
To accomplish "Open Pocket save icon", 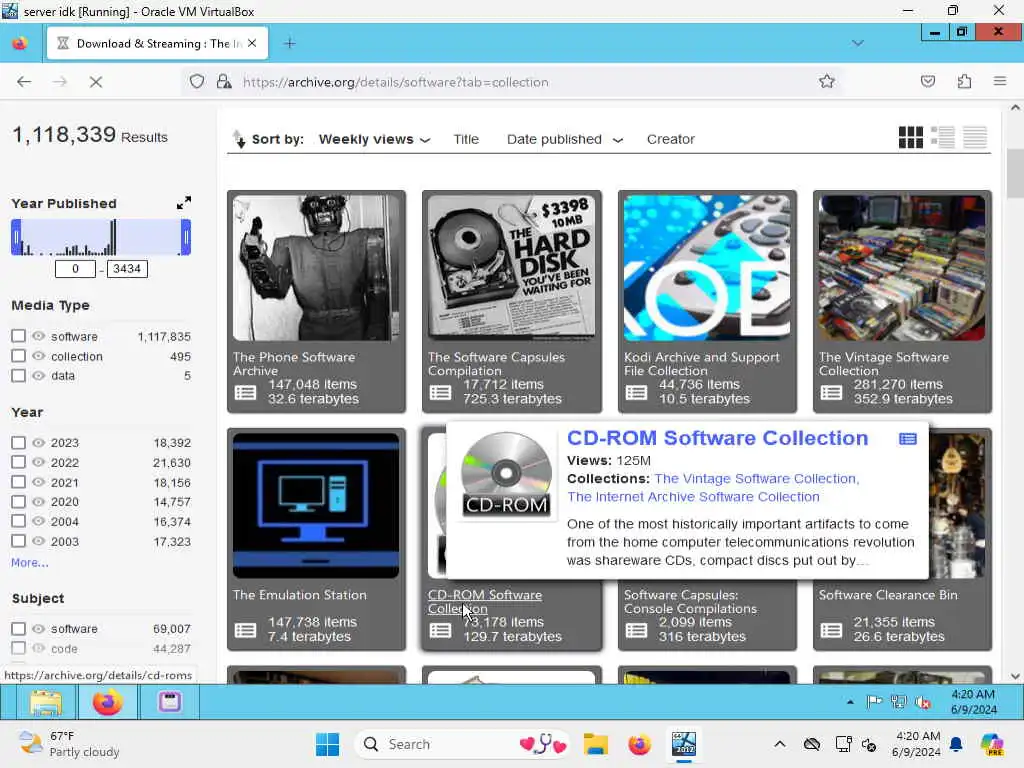I will 928,82.
